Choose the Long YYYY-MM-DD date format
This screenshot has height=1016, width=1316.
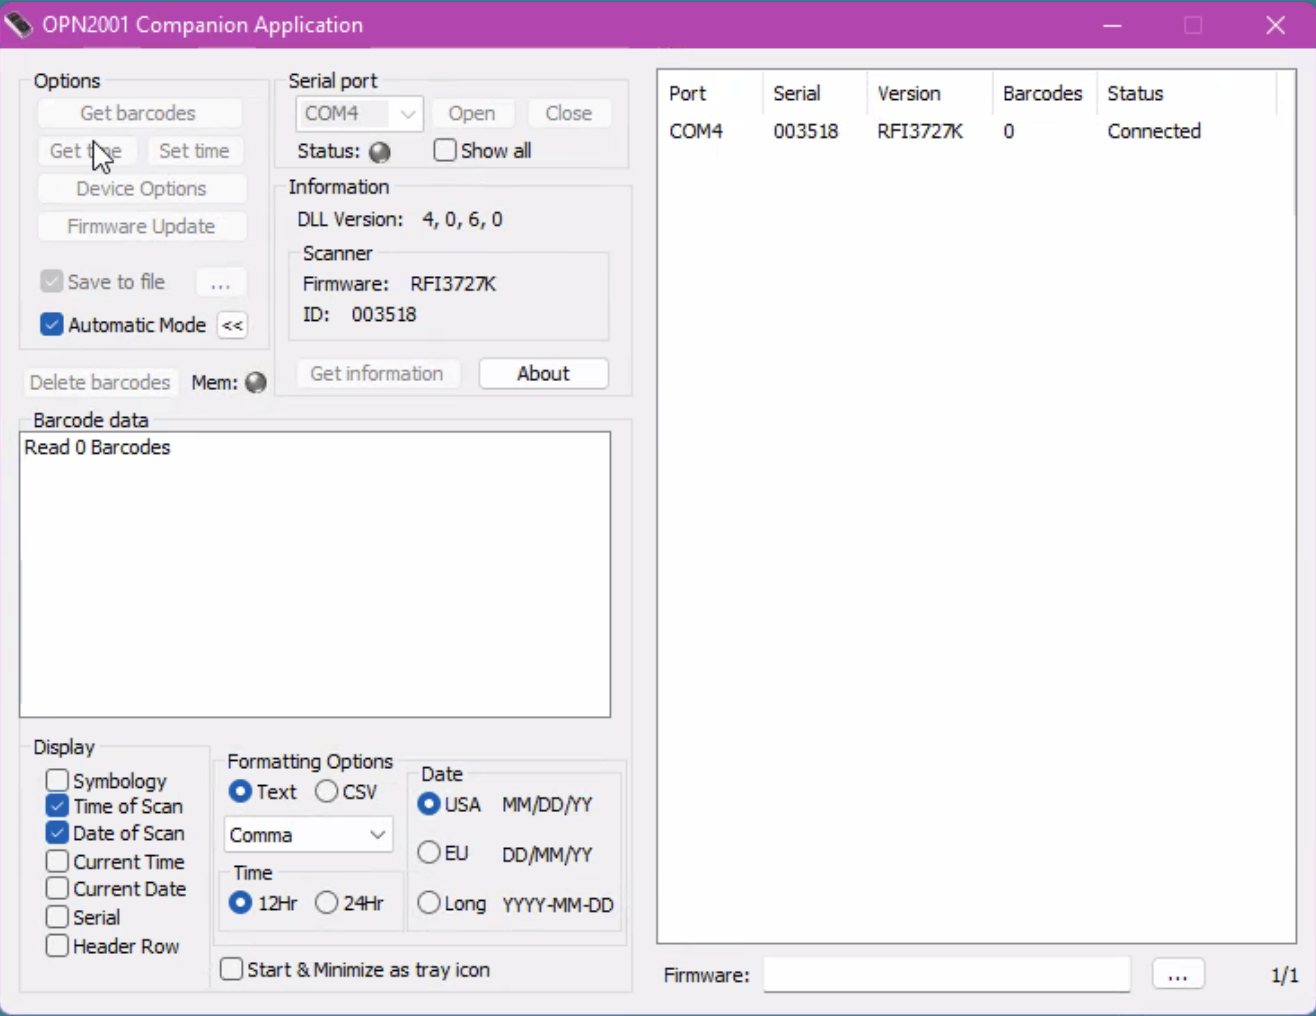(x=428, y=904)
